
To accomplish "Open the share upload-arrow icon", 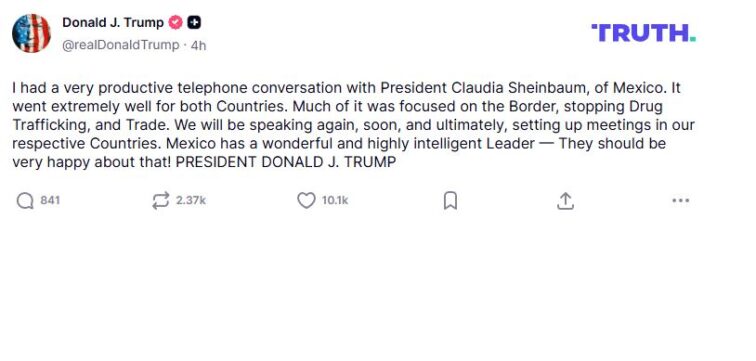I will 565,201.
